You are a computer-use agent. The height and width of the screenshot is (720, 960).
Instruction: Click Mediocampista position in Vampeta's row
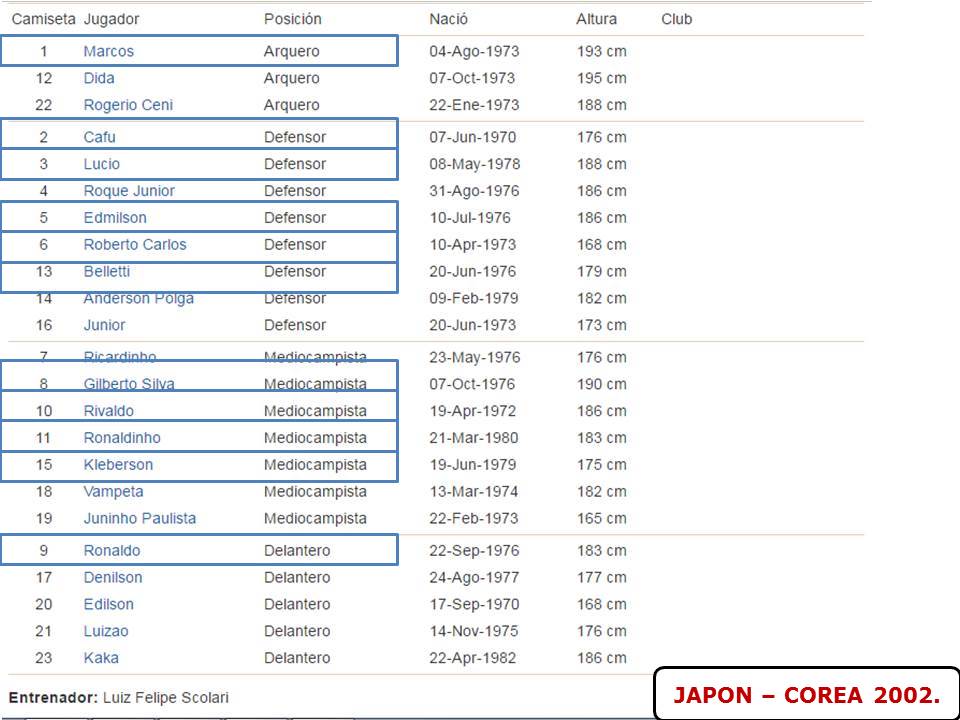(315, 492)
